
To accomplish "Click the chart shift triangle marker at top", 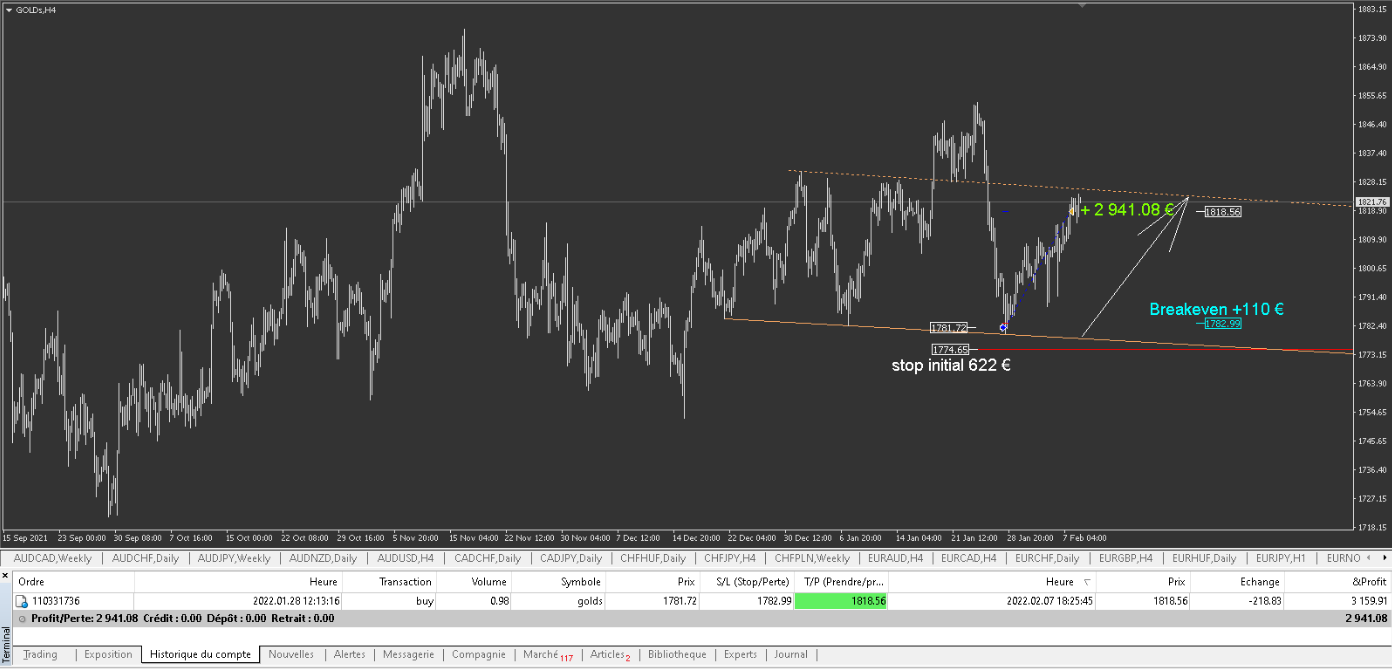I will (1081, 5).
